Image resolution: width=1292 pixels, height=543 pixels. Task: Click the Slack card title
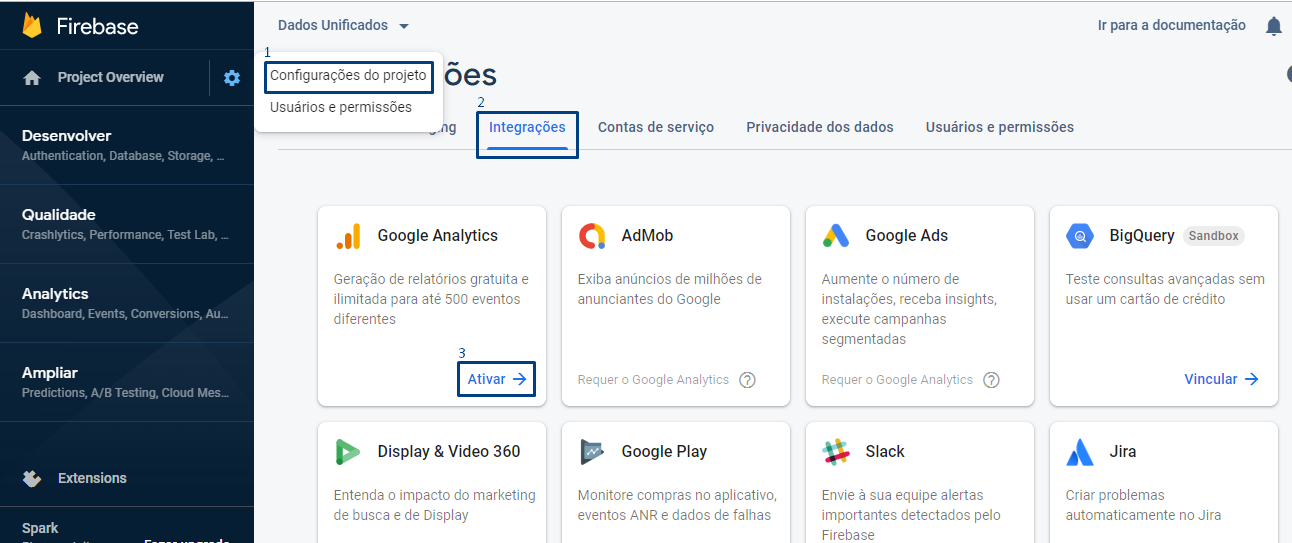click(885, 451)
